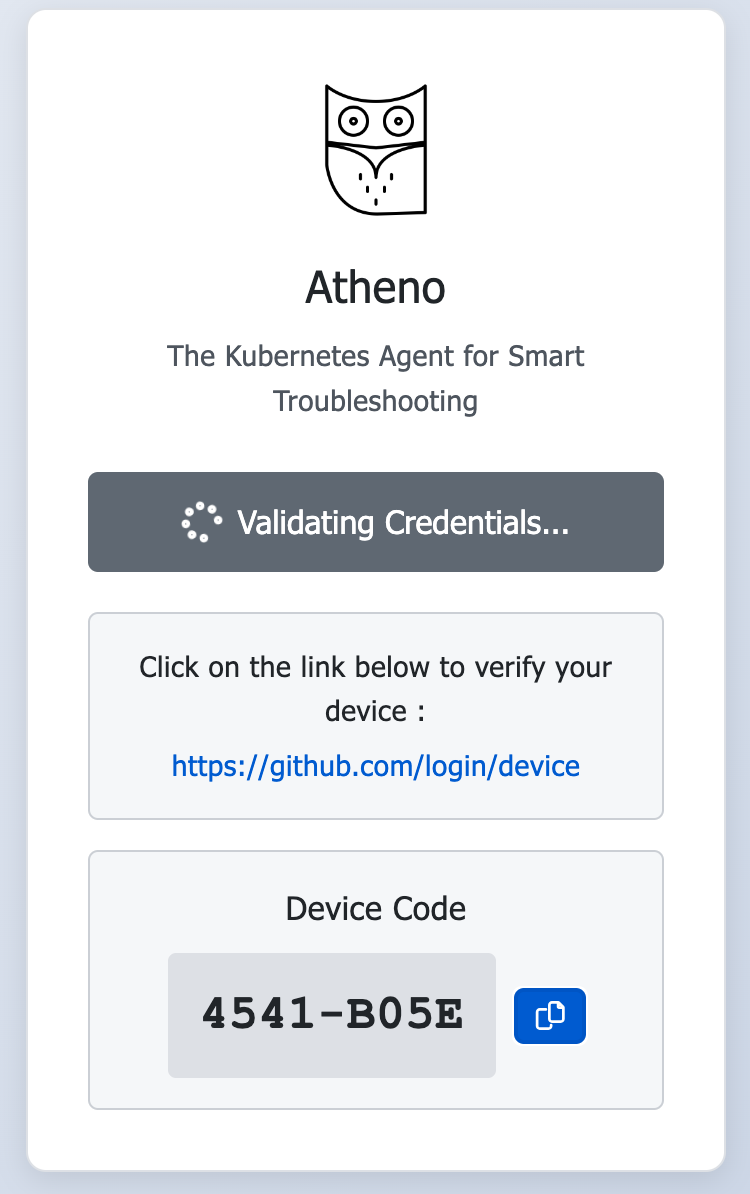The image size is (750, 1194).
Task: Click the word Troubleshooting in the subtitle
Action: [375, 401]
